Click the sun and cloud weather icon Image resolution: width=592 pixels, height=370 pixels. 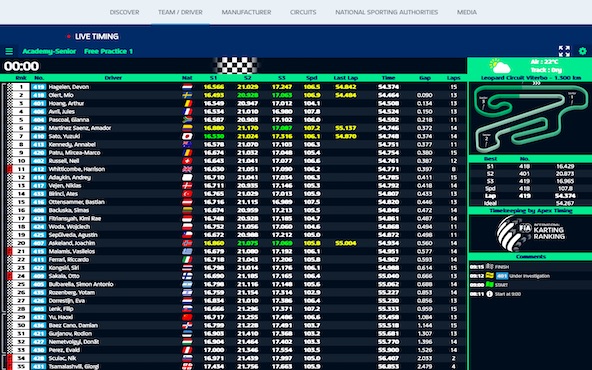[500, 66]
